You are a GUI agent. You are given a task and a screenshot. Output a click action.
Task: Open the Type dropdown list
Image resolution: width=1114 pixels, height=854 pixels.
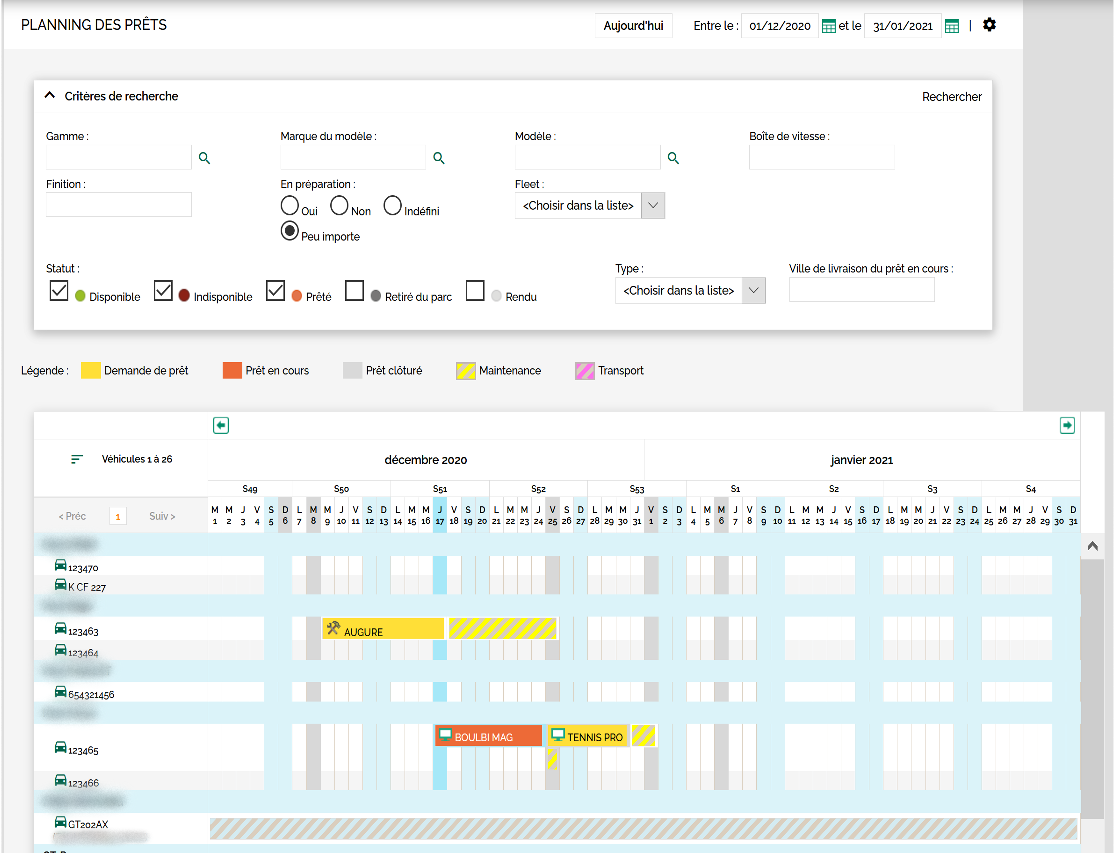coord(690,291)
